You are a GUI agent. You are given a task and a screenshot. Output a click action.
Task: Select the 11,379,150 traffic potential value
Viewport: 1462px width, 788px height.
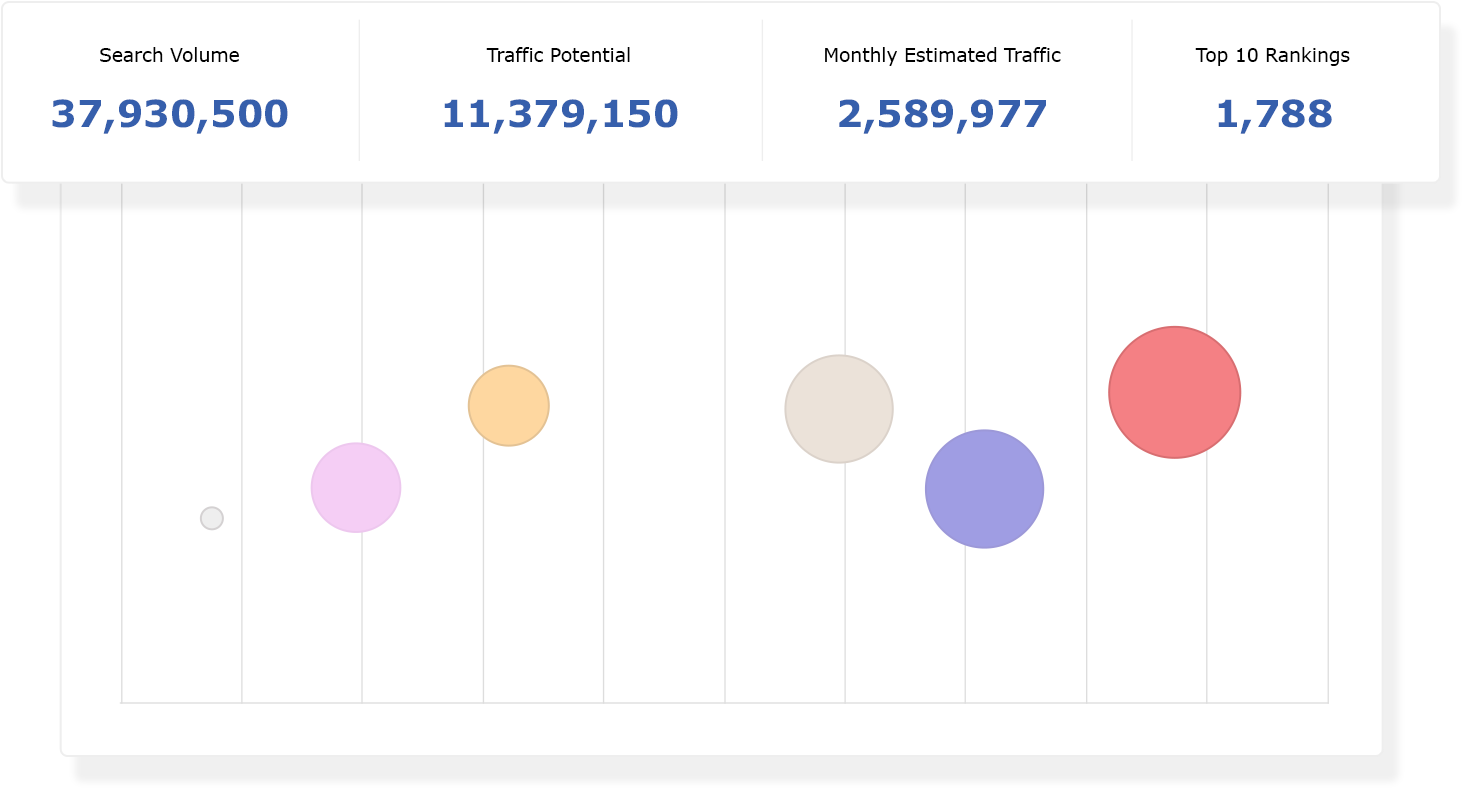pos(559,114)
